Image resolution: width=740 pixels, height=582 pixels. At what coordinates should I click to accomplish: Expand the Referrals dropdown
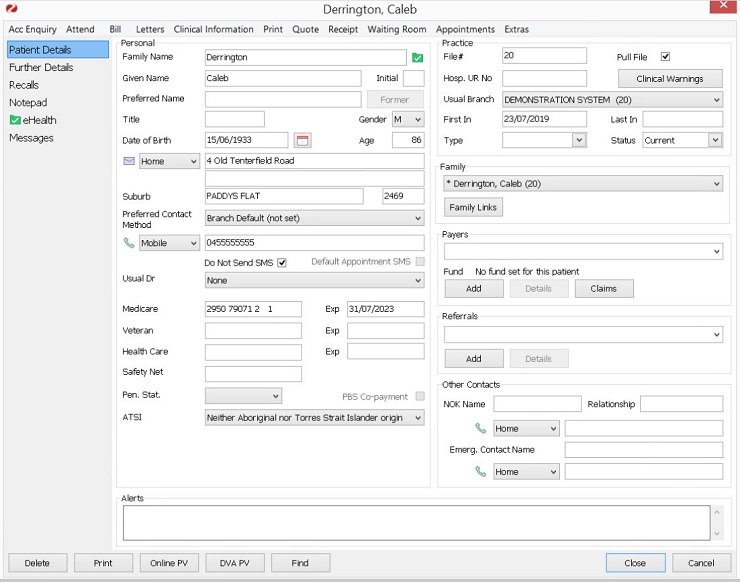click(583, 335)
